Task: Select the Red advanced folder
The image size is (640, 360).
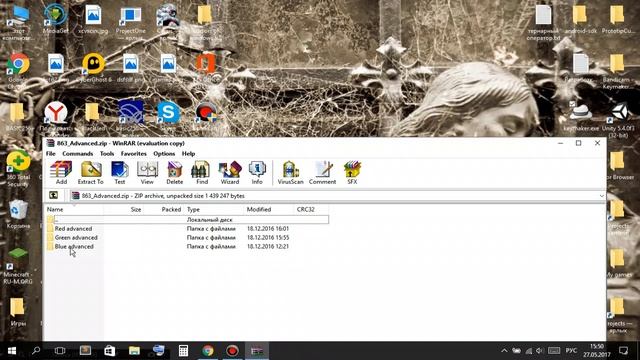Action: (x=73, y=229)
